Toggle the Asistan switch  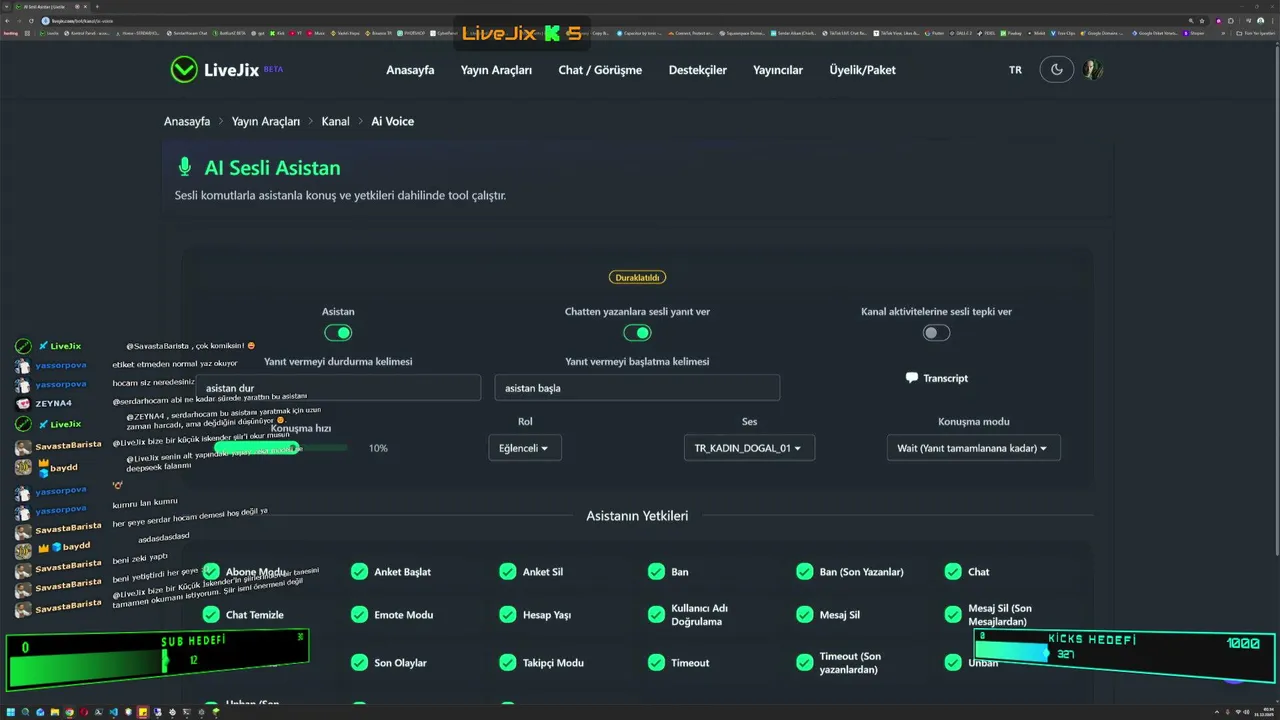click(338, 333)
